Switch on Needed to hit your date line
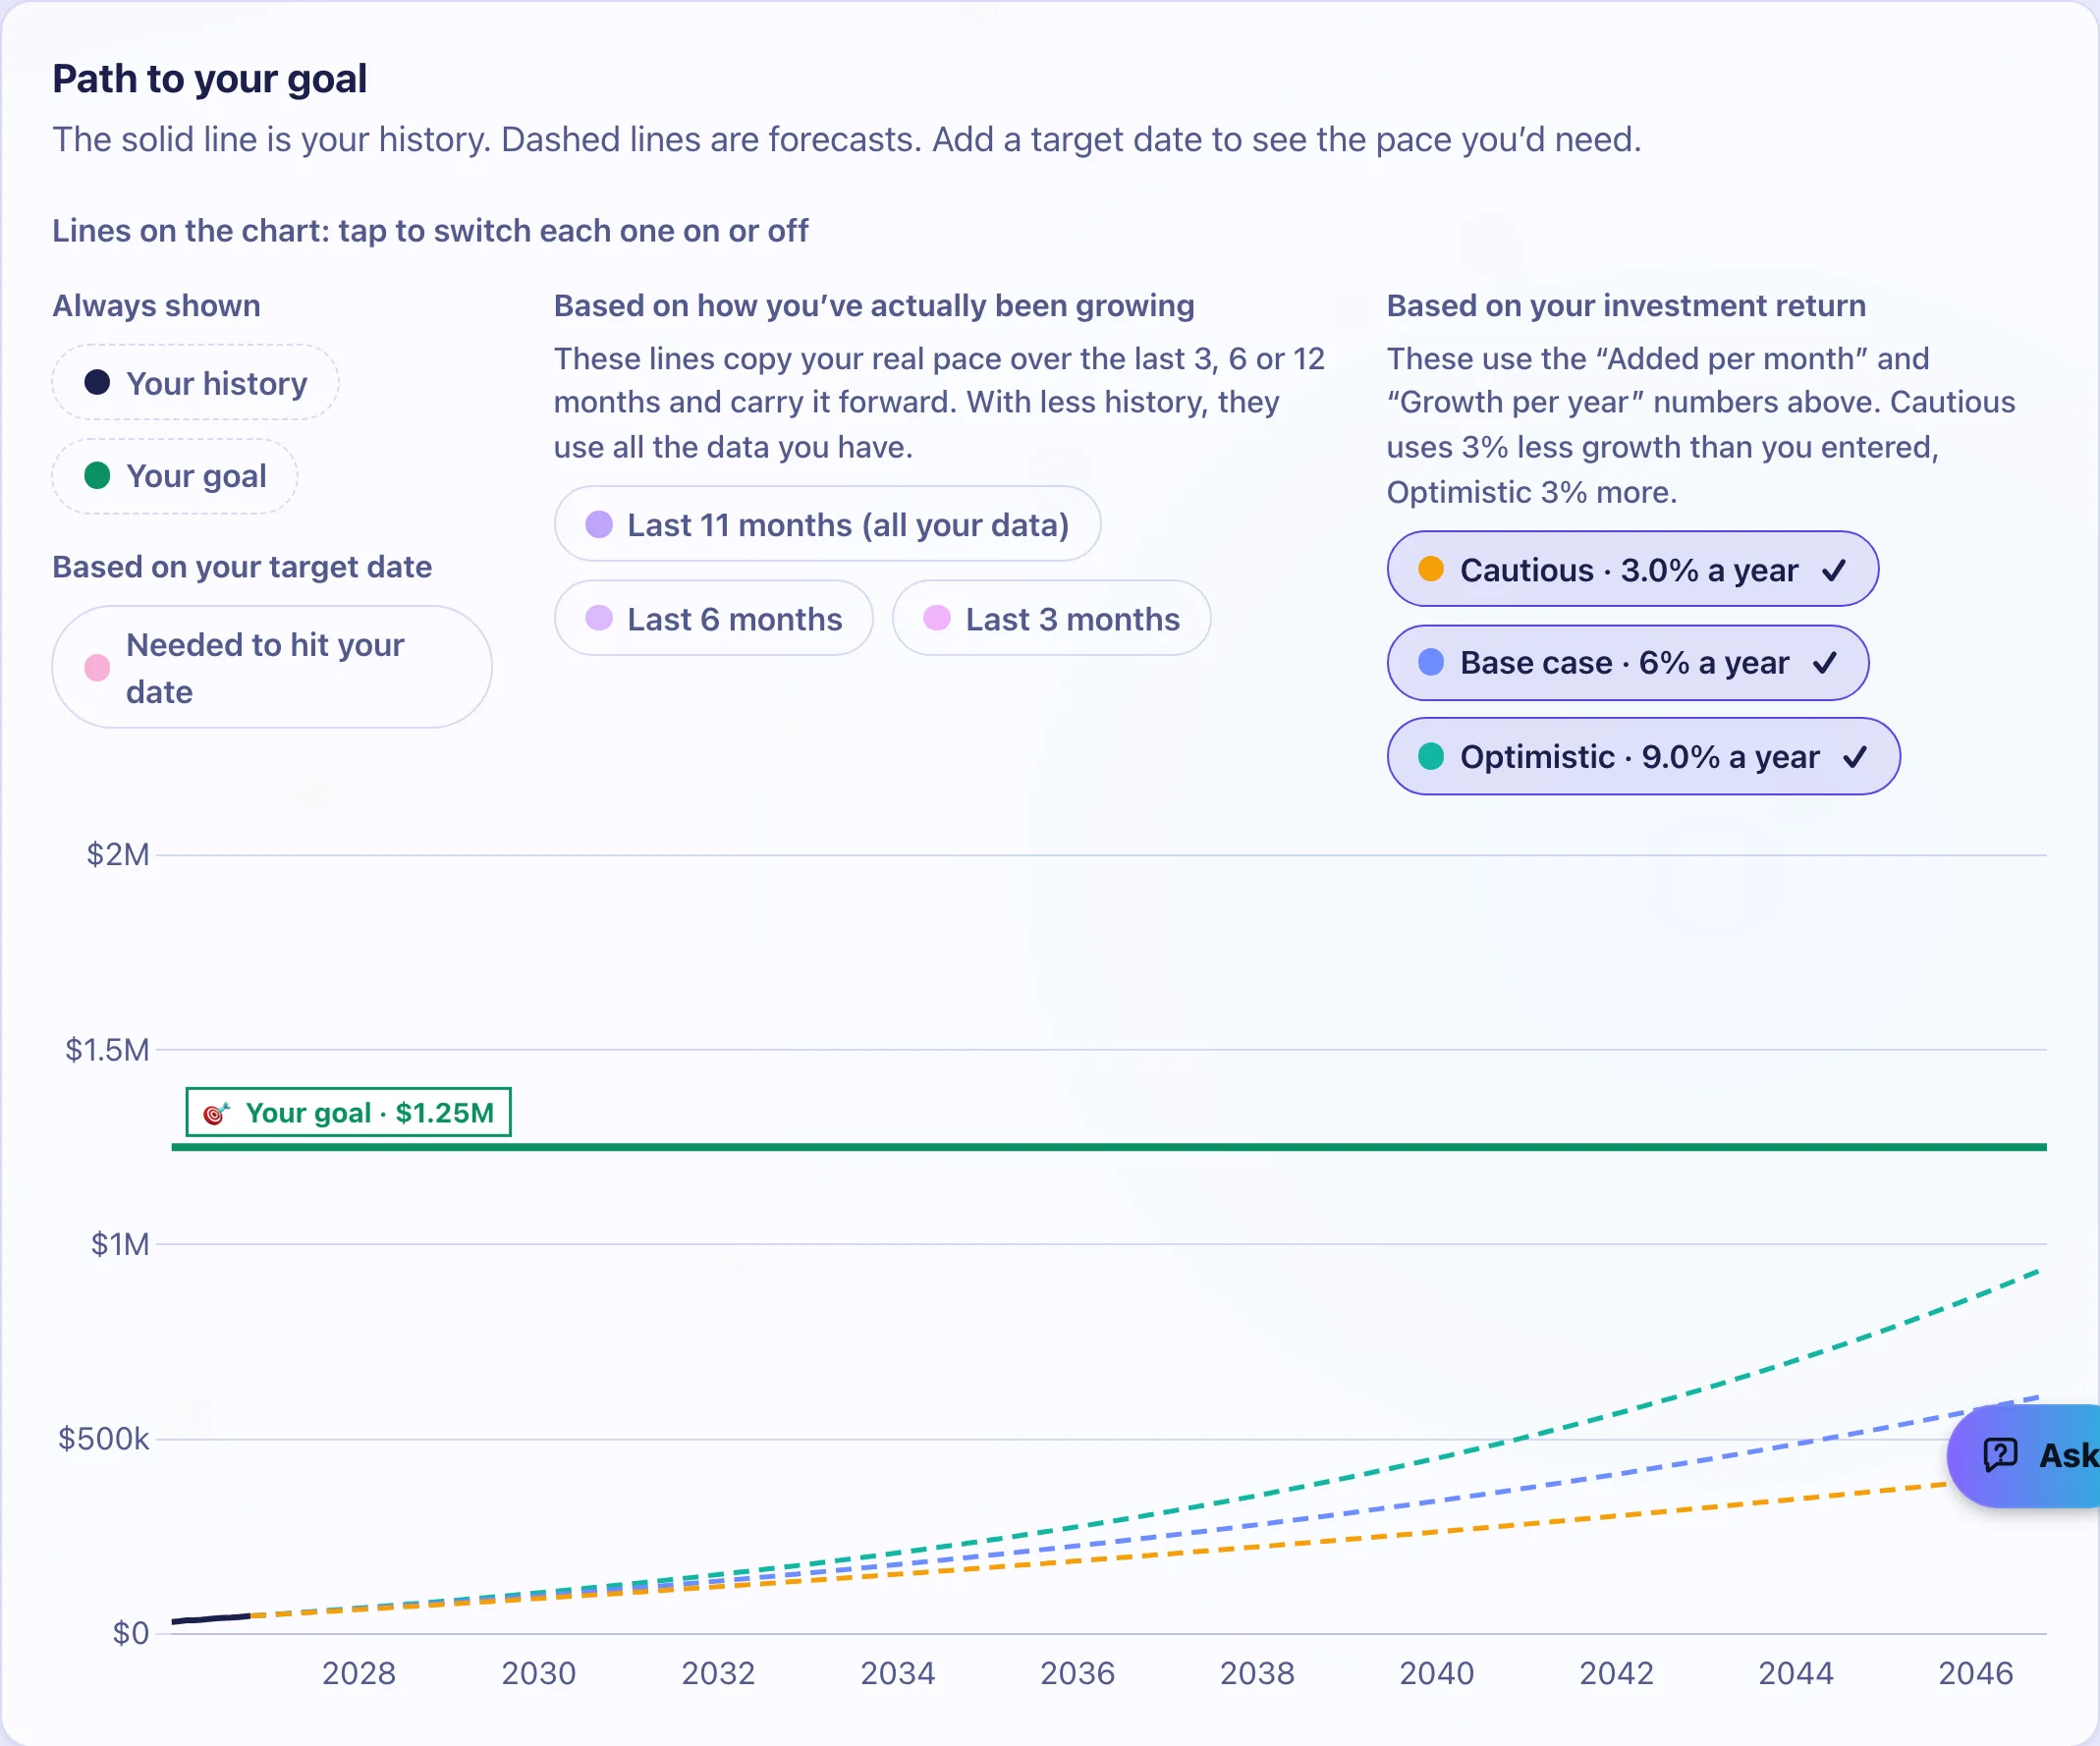This screenshot has height=1746, width=2100. coord(271,667)
